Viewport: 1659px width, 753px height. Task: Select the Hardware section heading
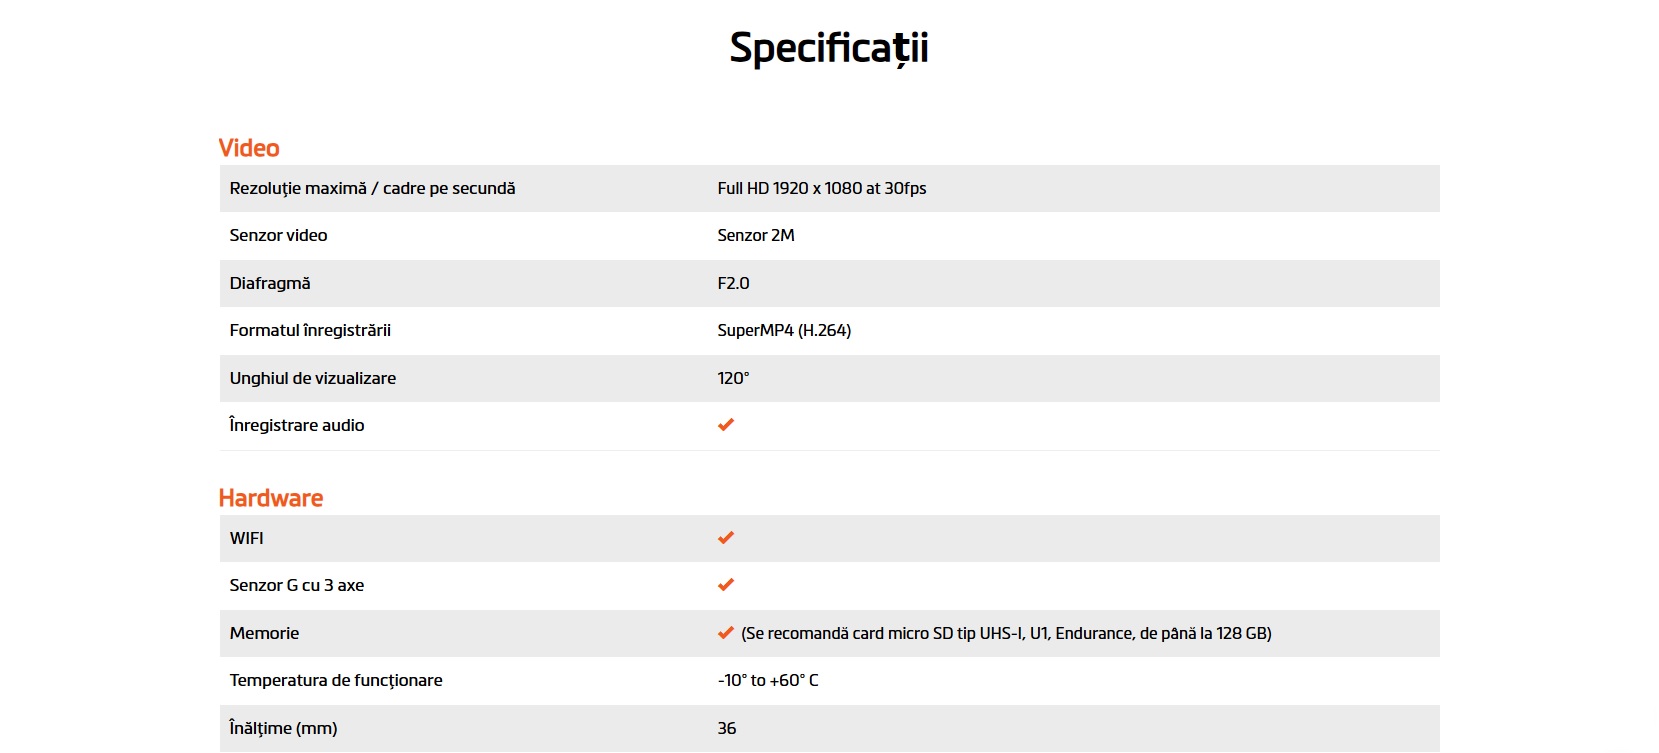pyautogui.click(x=271, y=498)
